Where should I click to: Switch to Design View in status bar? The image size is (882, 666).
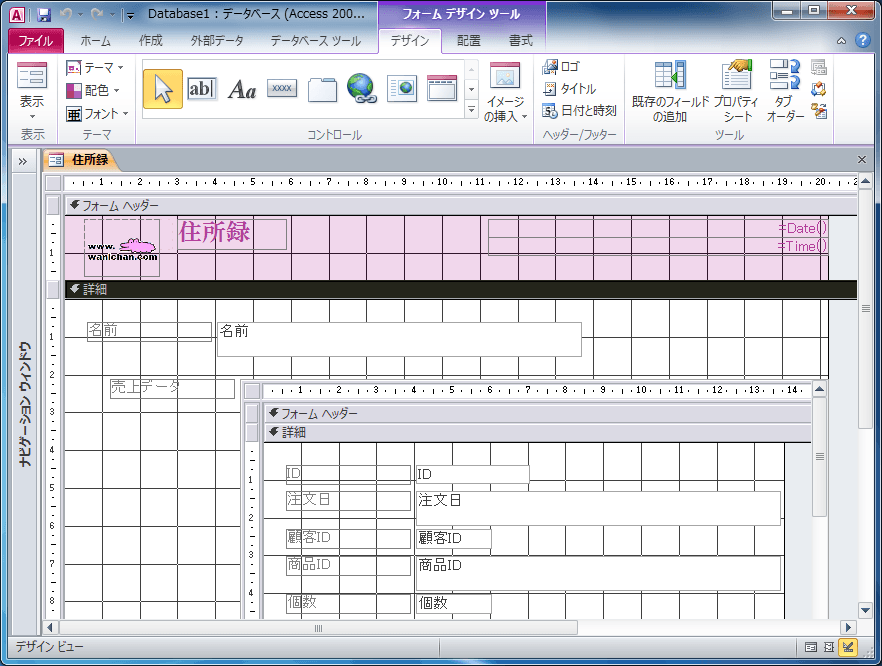pos(848,647)
